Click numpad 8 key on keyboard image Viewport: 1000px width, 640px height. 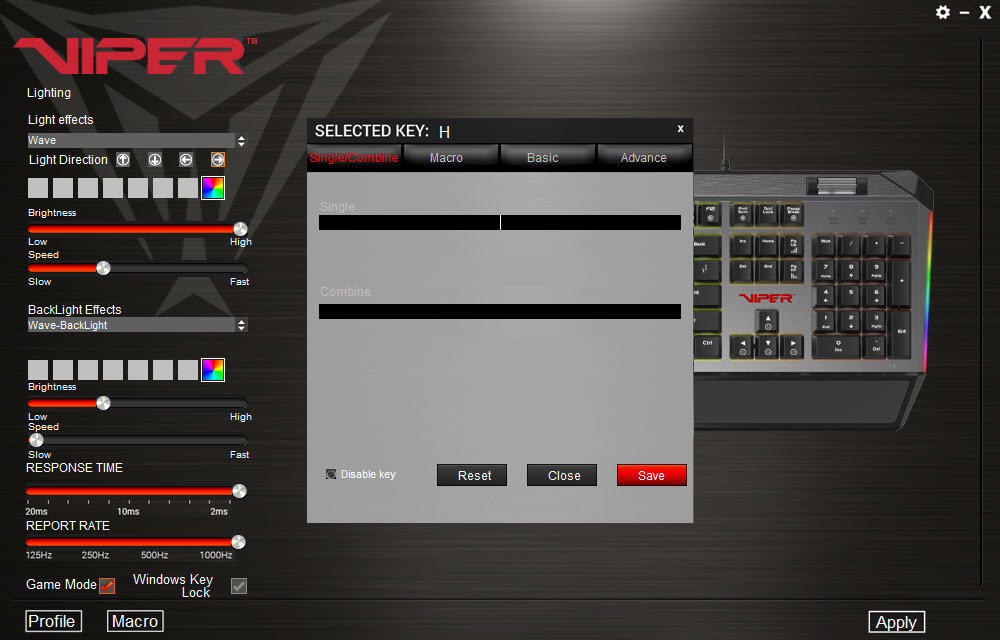[x=850, y=270]
